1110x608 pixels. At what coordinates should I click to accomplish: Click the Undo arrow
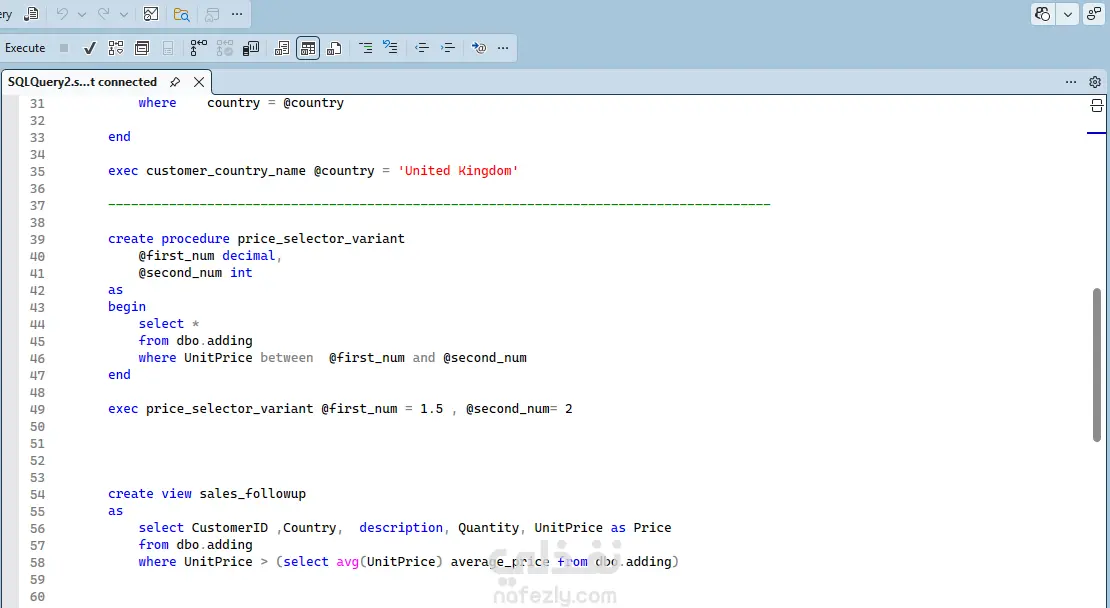click(x=62, y=14)
